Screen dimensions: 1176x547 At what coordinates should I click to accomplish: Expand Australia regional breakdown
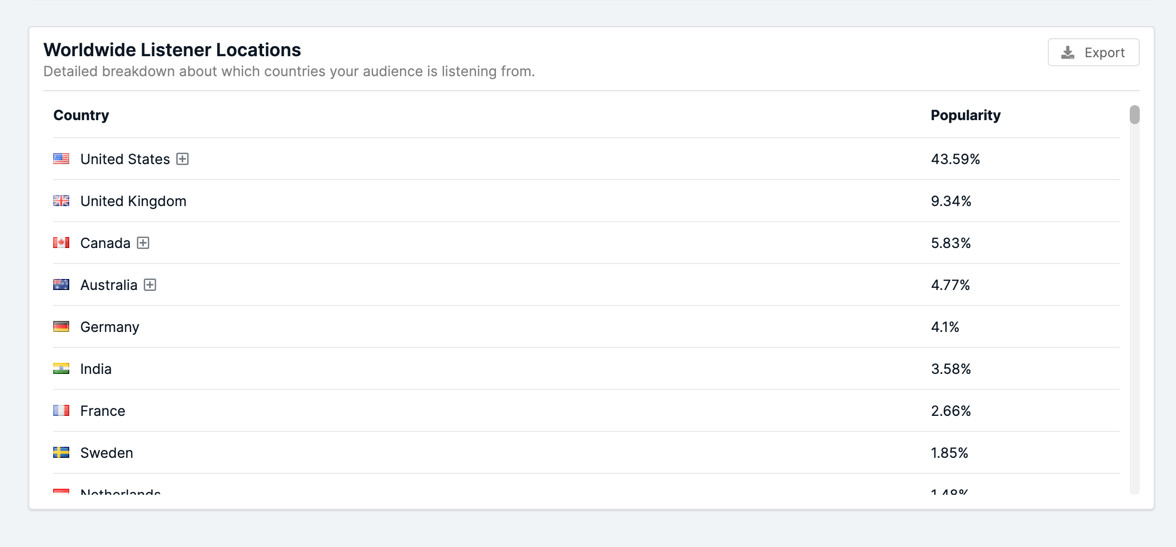[150, 285]
